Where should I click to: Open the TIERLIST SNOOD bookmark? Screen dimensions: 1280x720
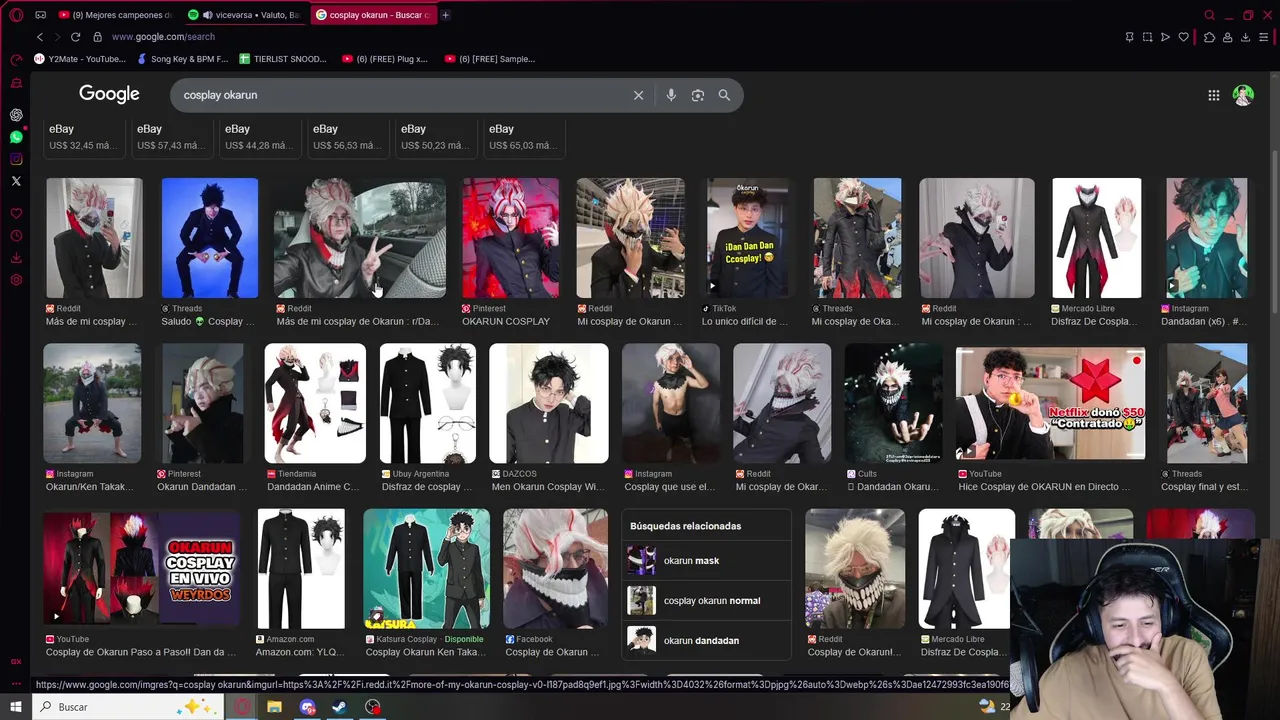(x=283, y=59)
